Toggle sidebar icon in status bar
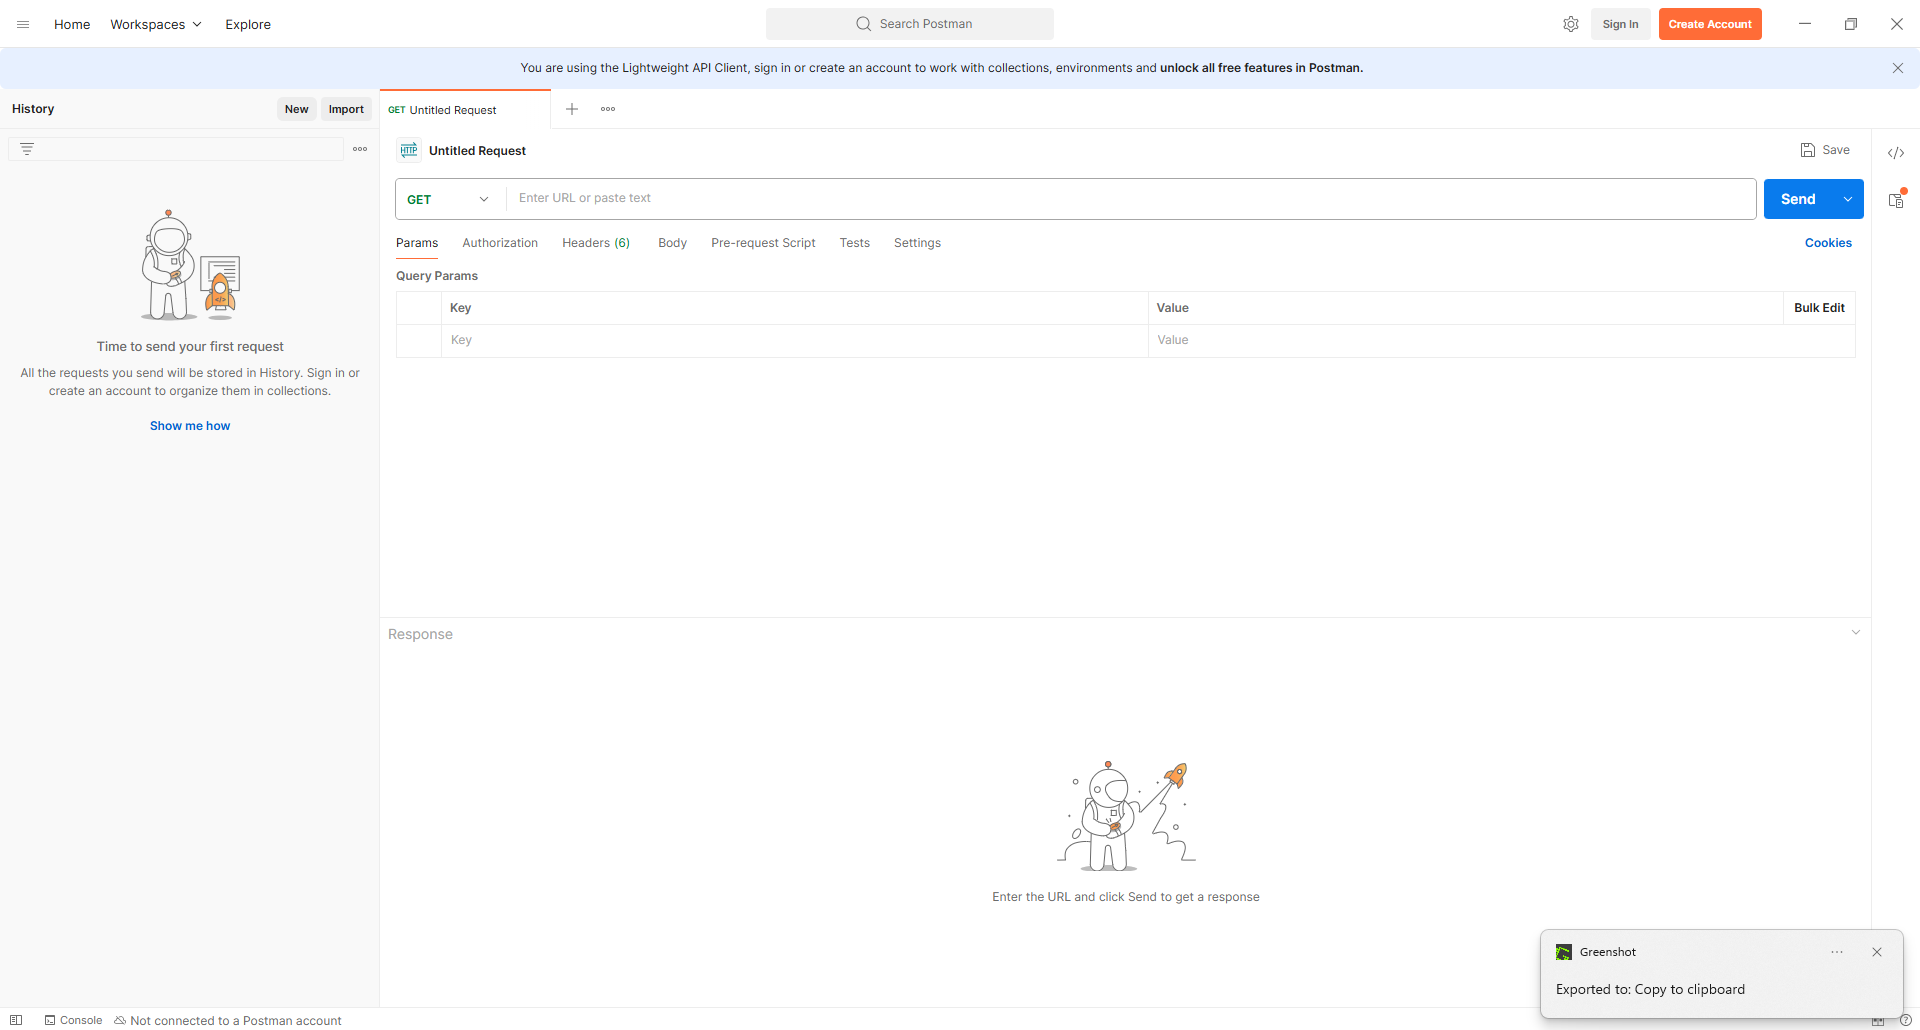This screenshot has width=1920, height=1030. pyautogui.click(x=16, y=1020)
